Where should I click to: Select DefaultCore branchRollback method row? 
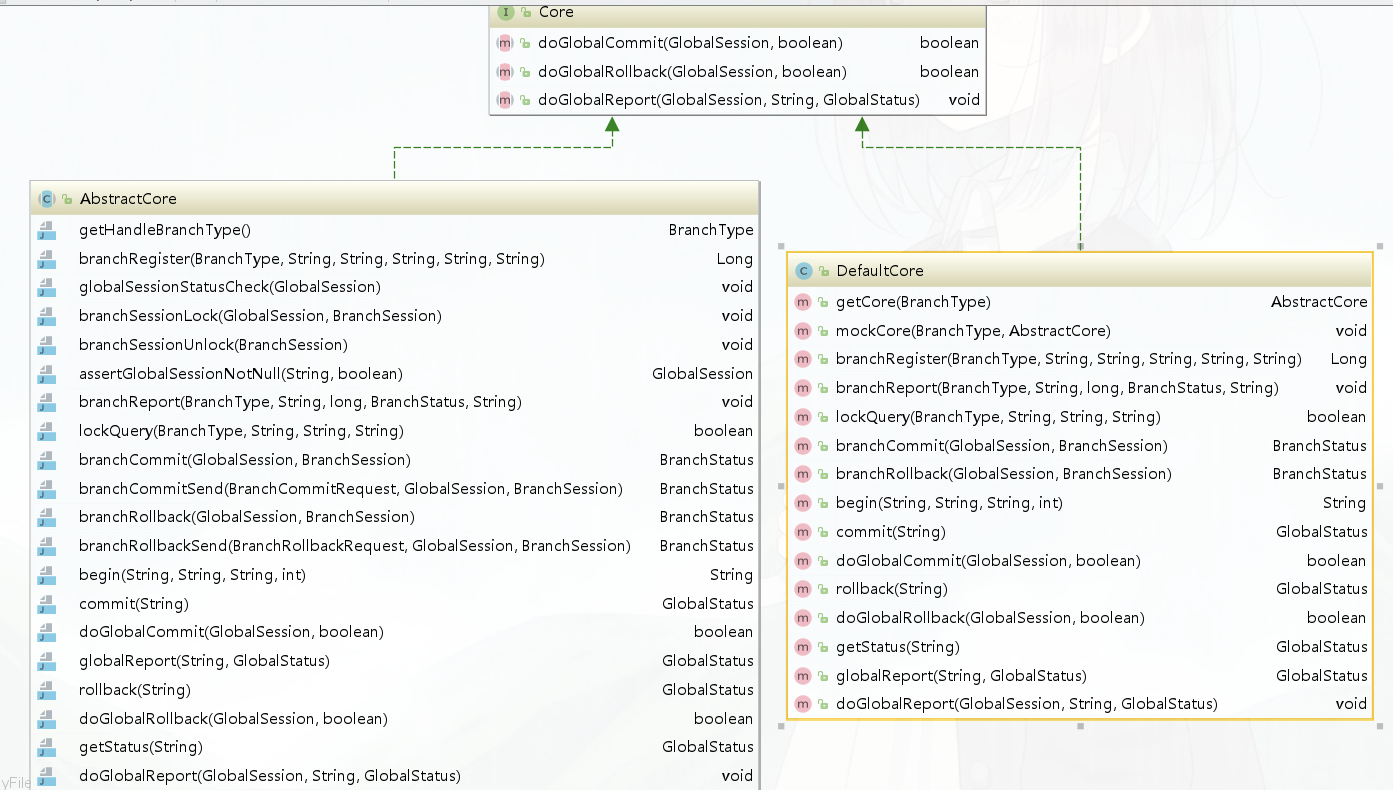pos(1080,474)
